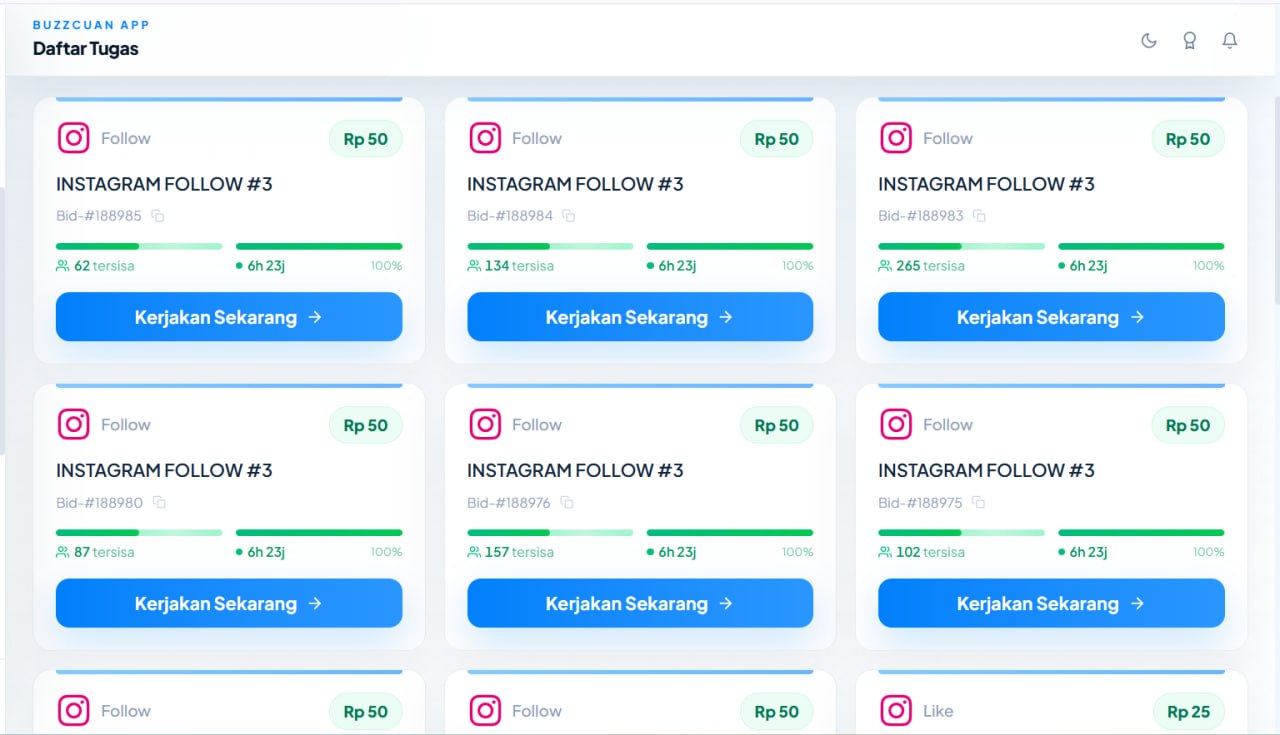Screen dimensions: 1280x735
Task: Start task Bid-#188983 with Kerjakan Sekarang
Action: [x=1051, y=317]
